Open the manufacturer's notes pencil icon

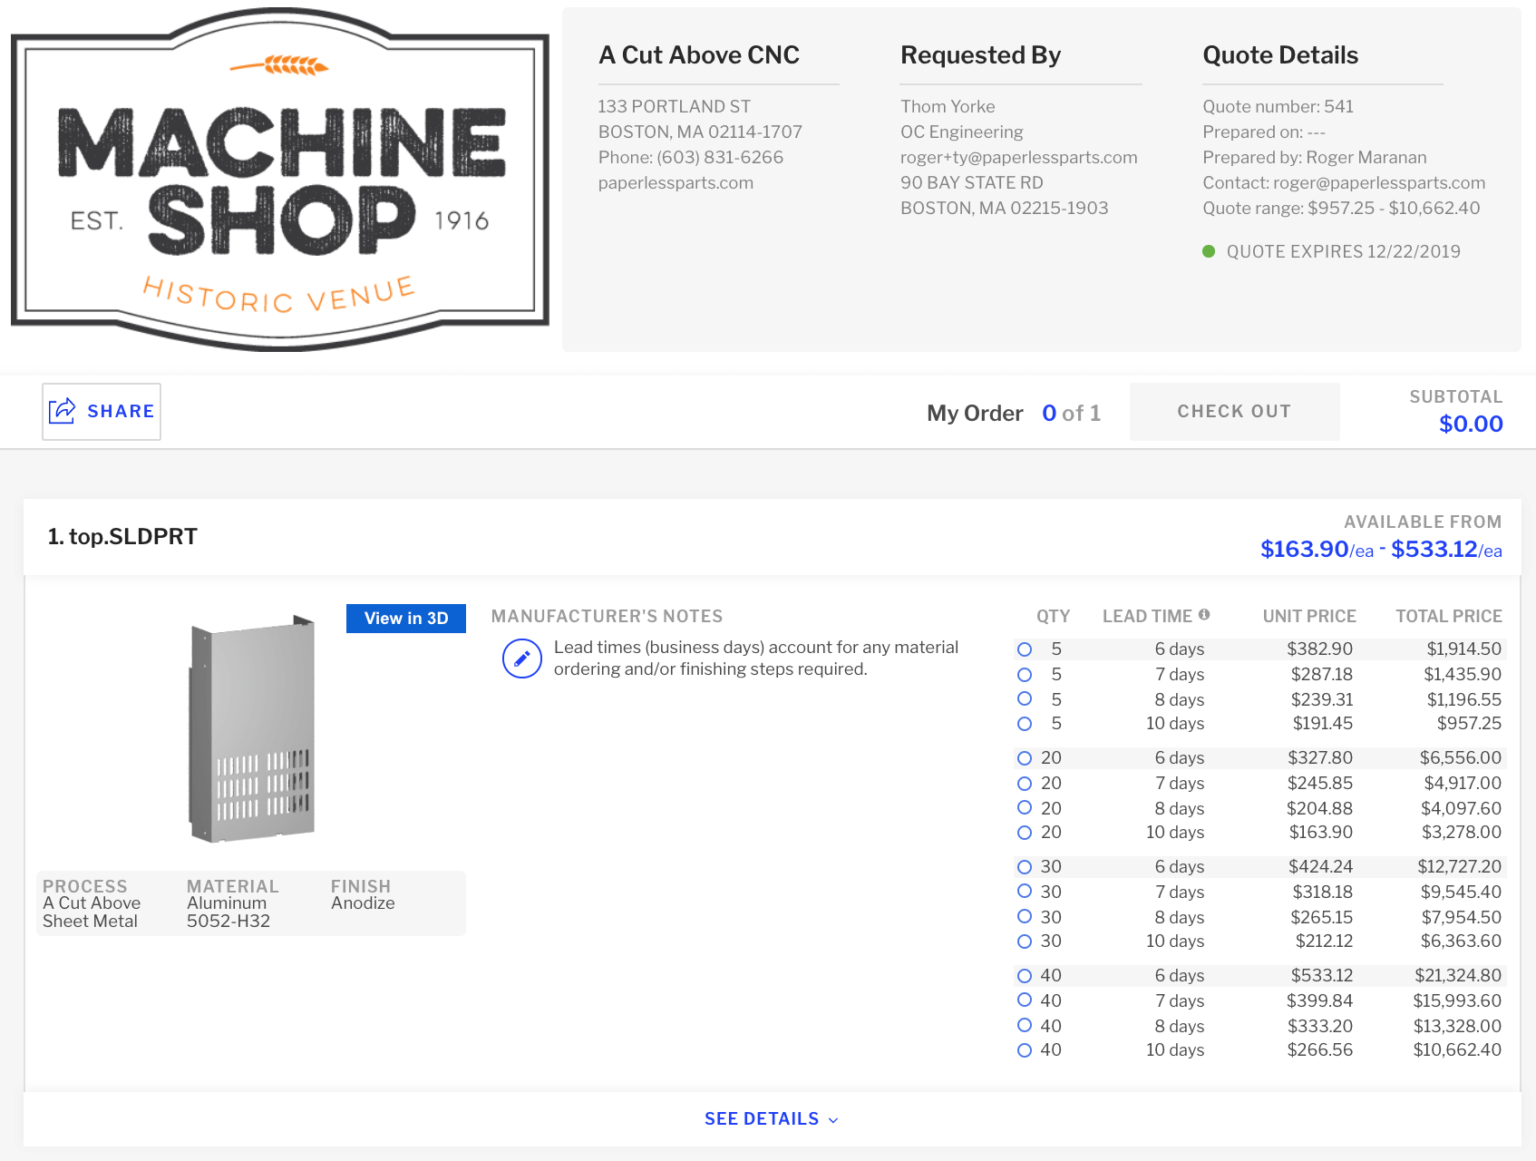[521, 658]
